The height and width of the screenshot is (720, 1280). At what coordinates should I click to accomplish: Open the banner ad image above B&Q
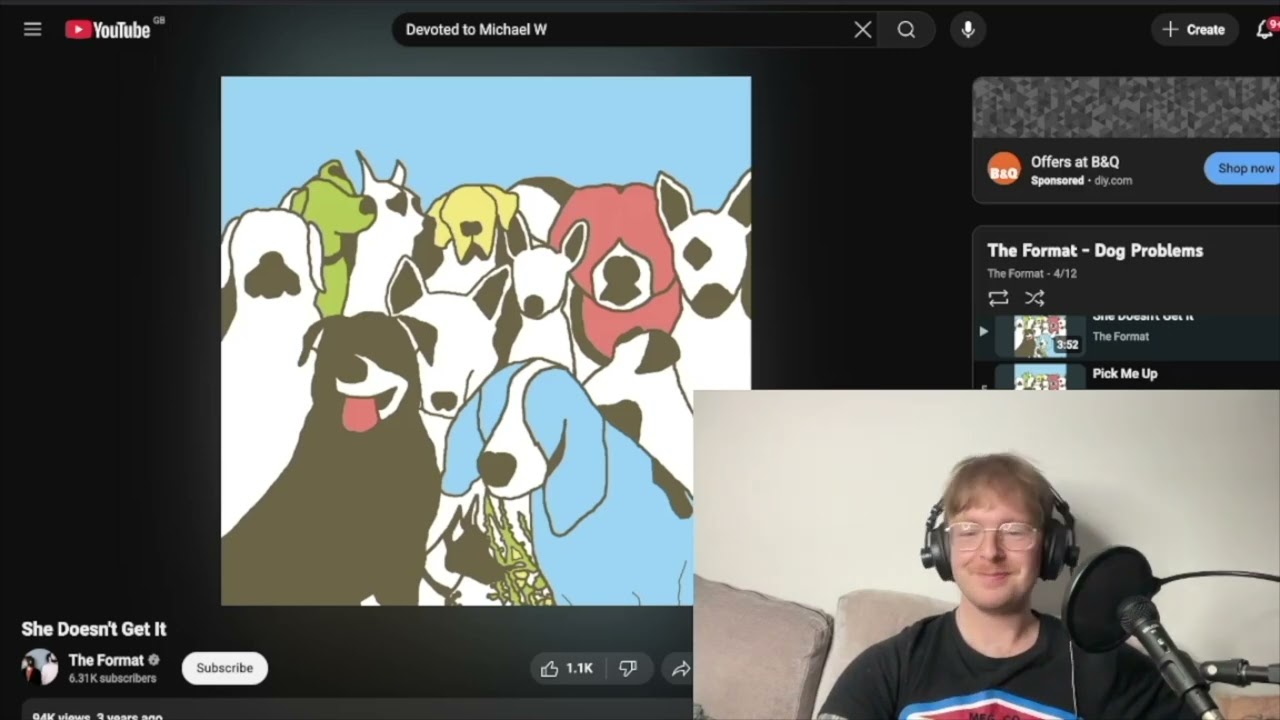coord(1126,107)
